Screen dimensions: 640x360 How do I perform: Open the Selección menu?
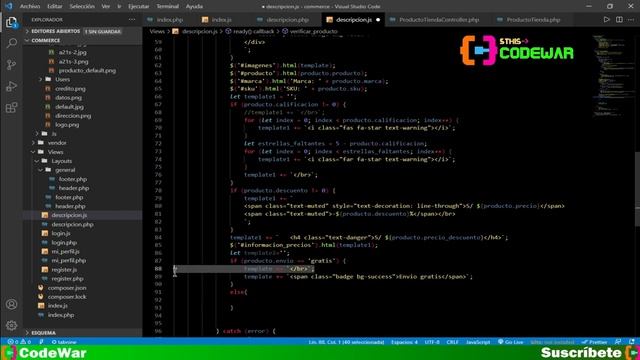click(x=82, y=6)
